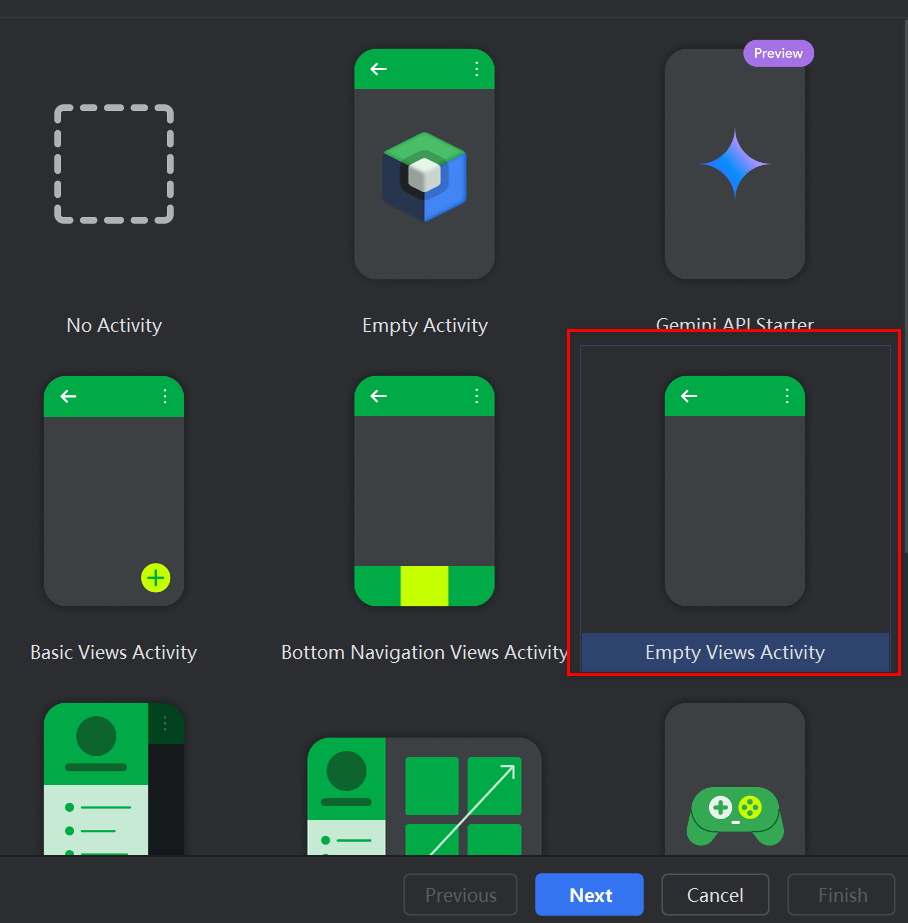Click the Basic Views Activity label
Screen dimensions: 908x923
coord(114,652)
